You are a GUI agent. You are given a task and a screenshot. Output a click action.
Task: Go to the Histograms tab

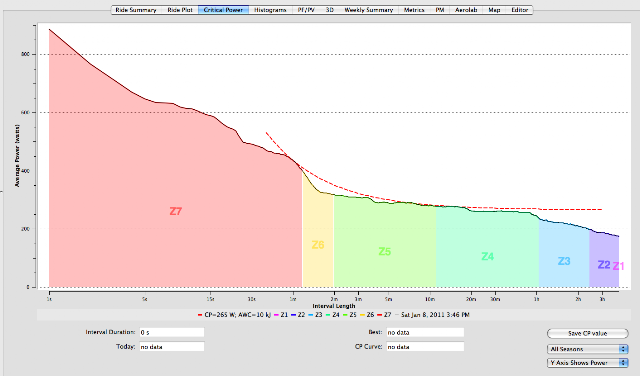[270, 10]
